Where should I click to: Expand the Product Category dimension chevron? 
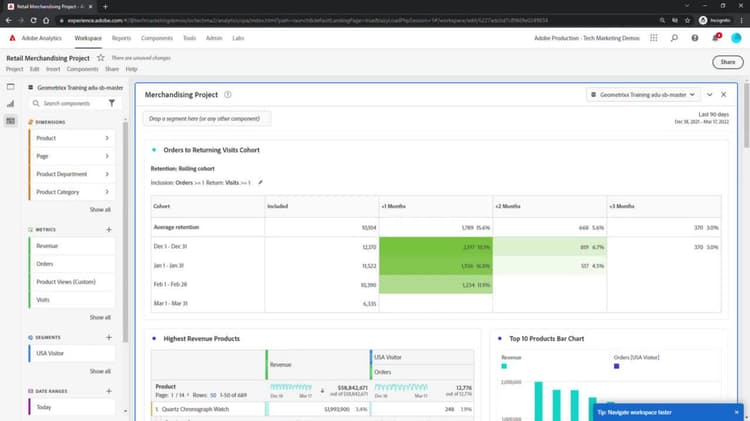tap(107, 192)
